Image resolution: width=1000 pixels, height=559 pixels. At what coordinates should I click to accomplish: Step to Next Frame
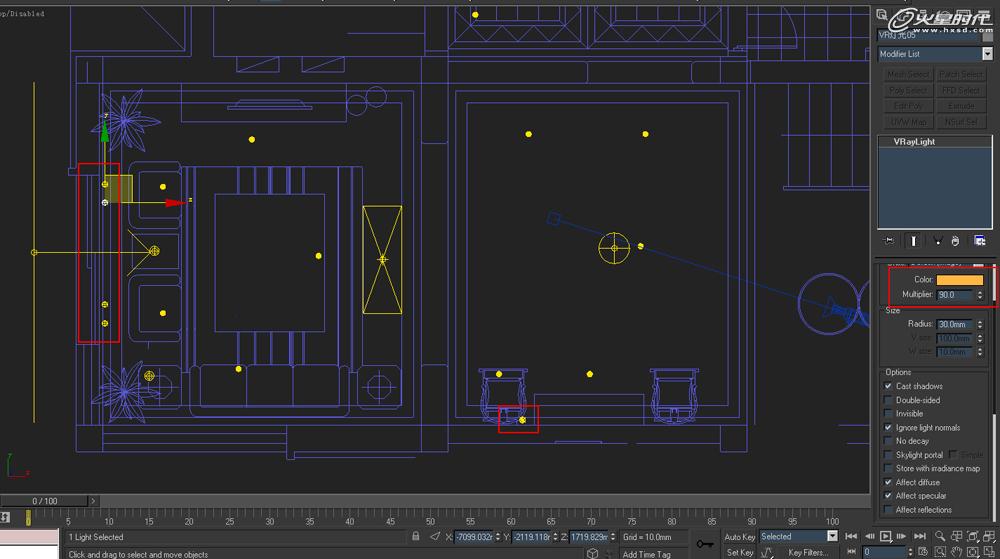point(901,537)
